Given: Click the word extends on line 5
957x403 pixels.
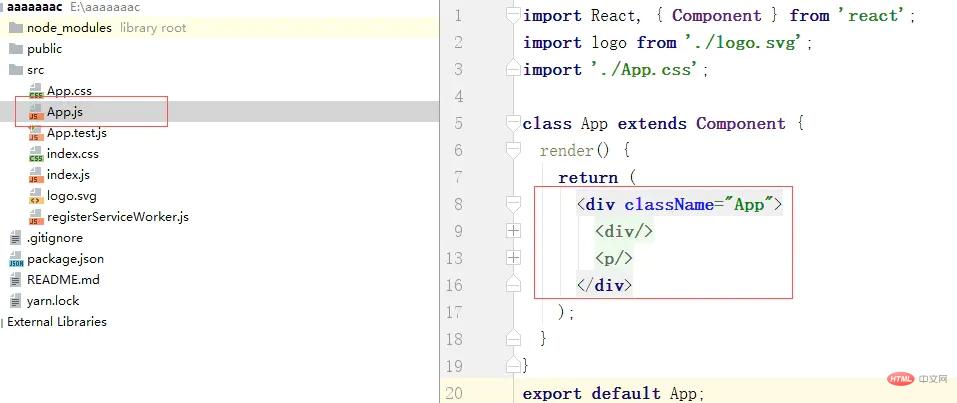Looking at the screenshot, I should pyautogui.click(x=652, y=123).
